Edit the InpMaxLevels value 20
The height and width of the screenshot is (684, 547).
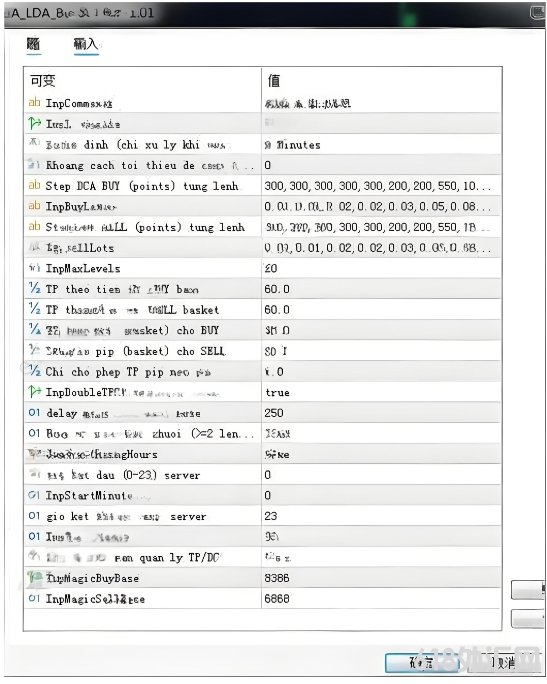(381, 268)
